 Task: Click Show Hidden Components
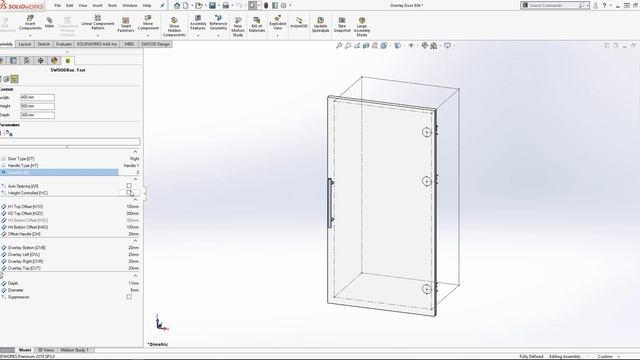pyautogui.click(x=174, y=27)
